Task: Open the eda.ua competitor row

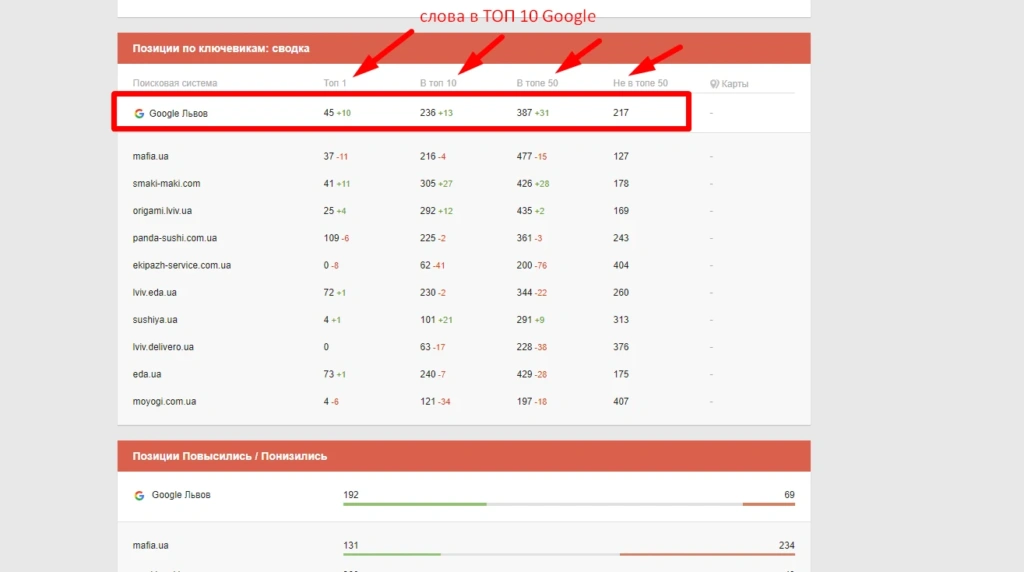Action: pos(464,374)
